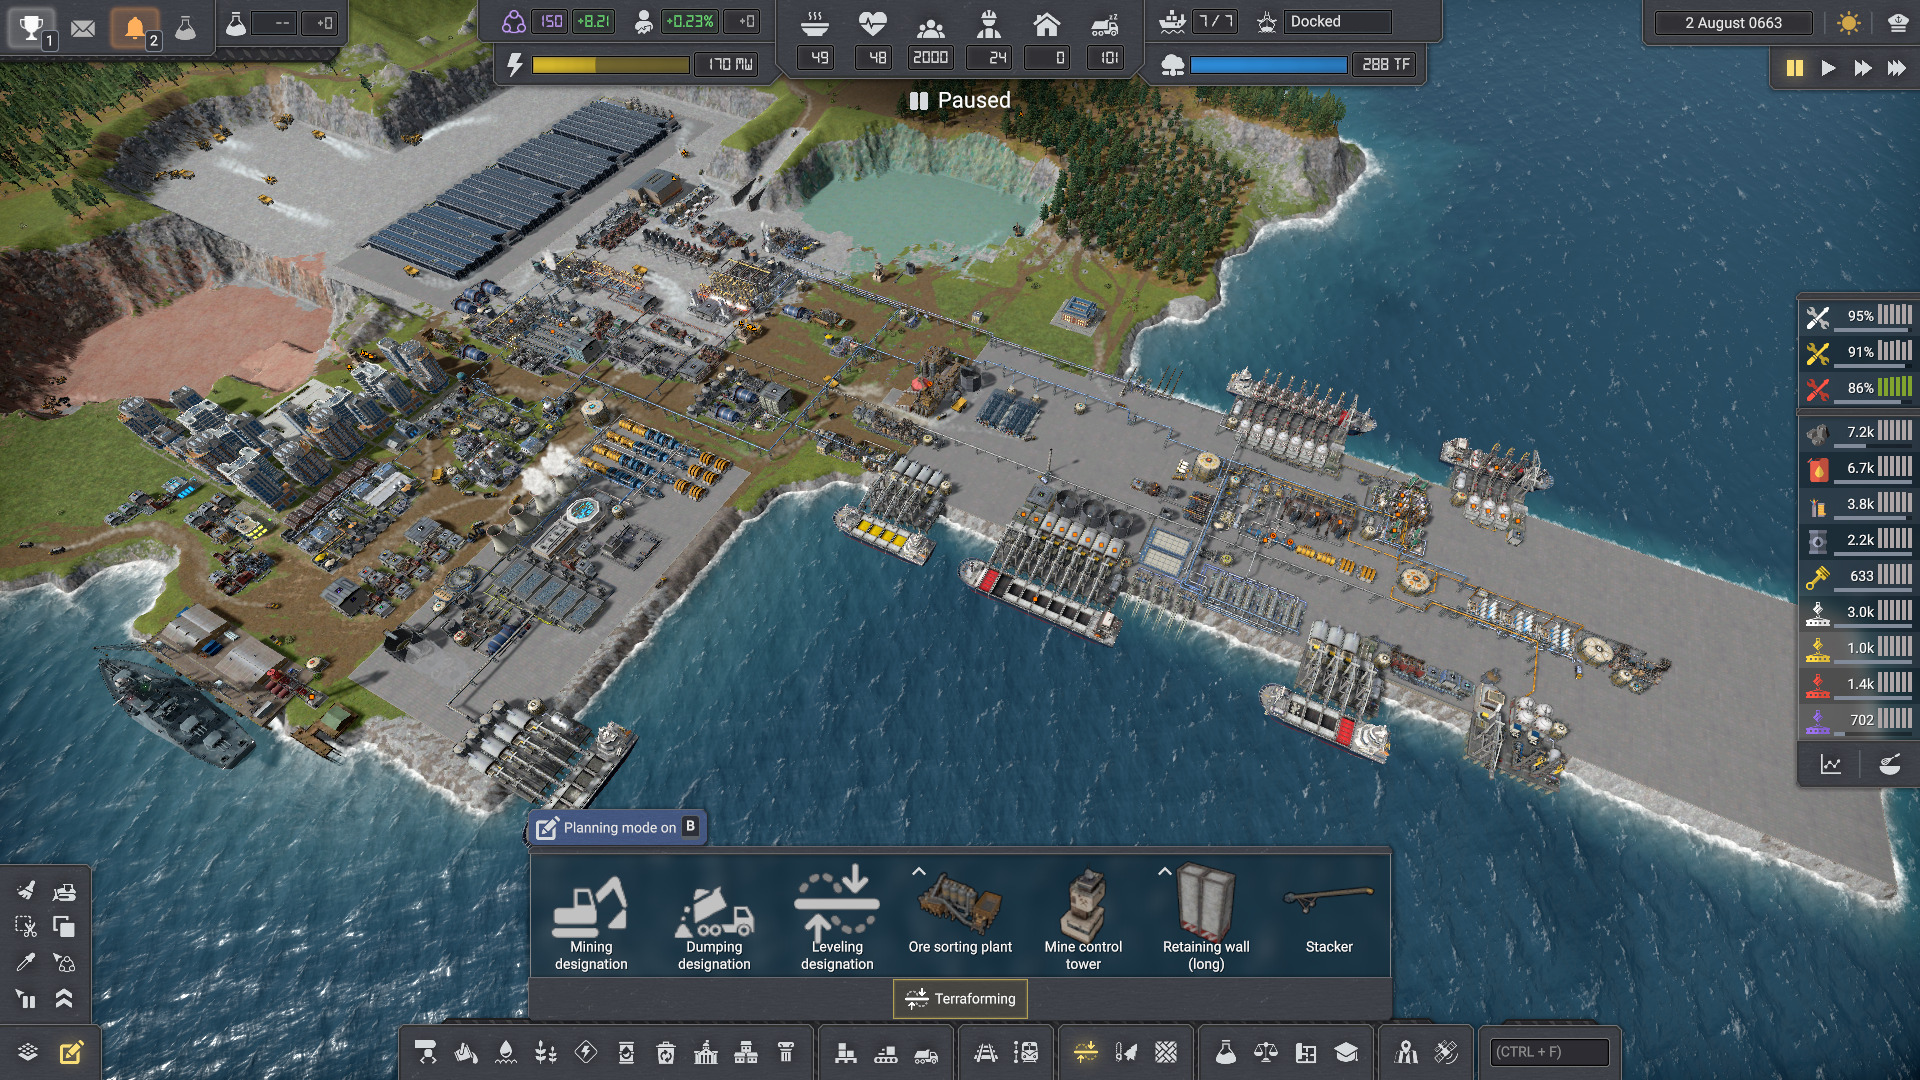Open the train vehicles category
This screenshot has width=1920, height=1080.
(1026, 1052)
